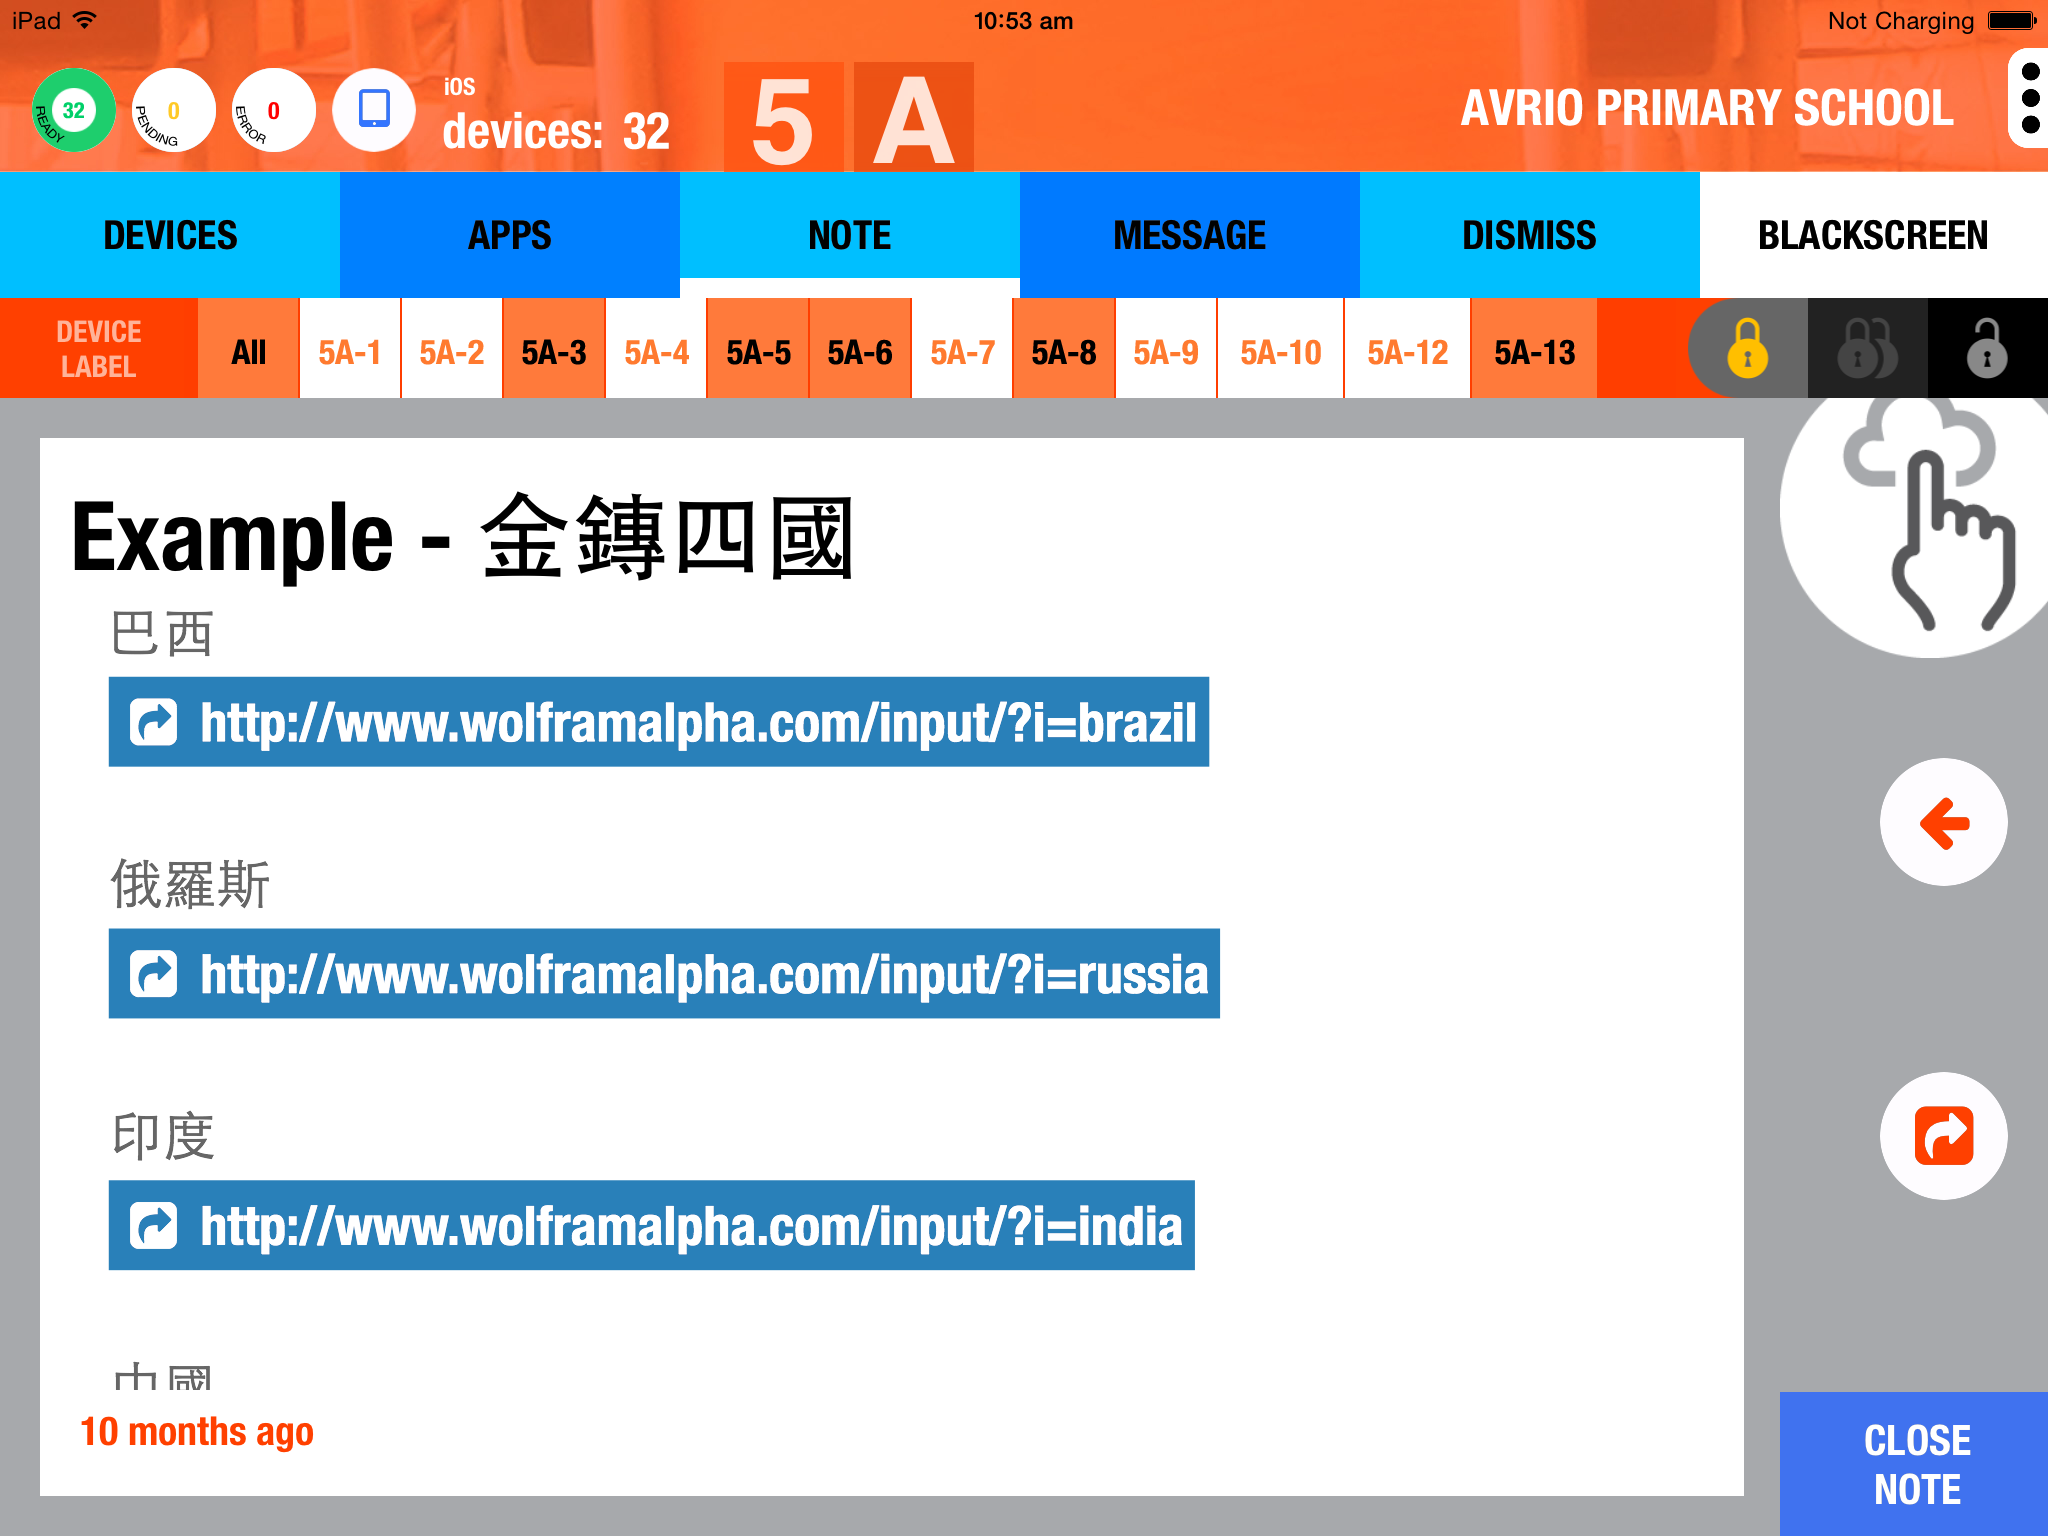Screen dimensions: 2048x1536
Task: Tap the Wi-Fi status bar icon
Action: coord(85,20)
